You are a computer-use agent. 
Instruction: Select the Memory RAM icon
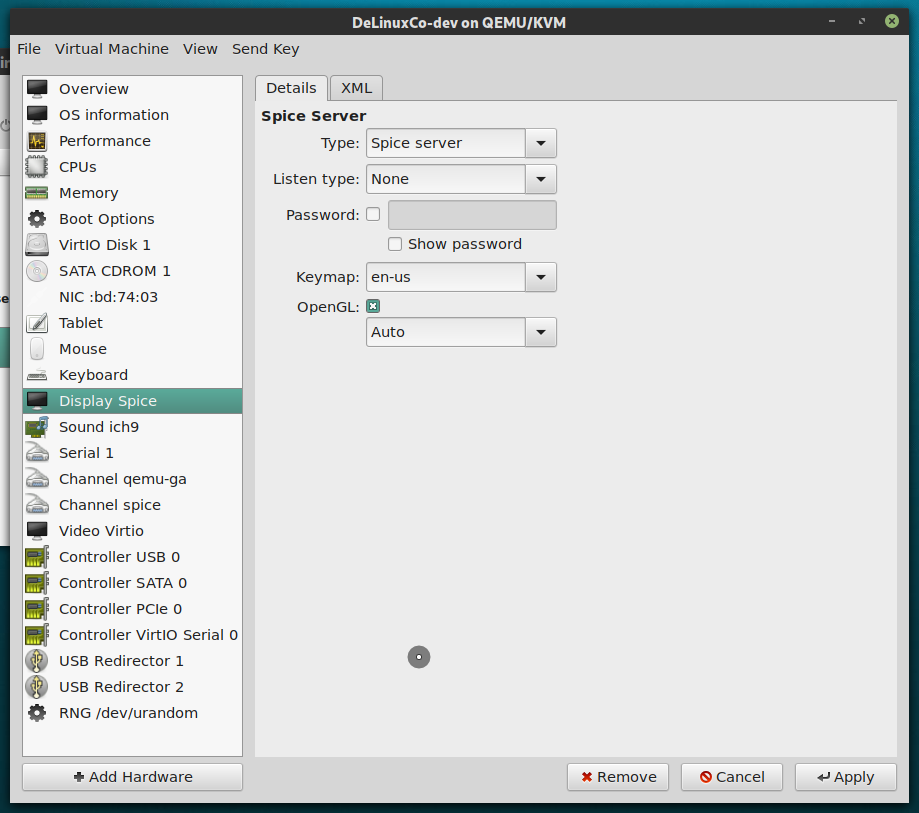point(37,192)
